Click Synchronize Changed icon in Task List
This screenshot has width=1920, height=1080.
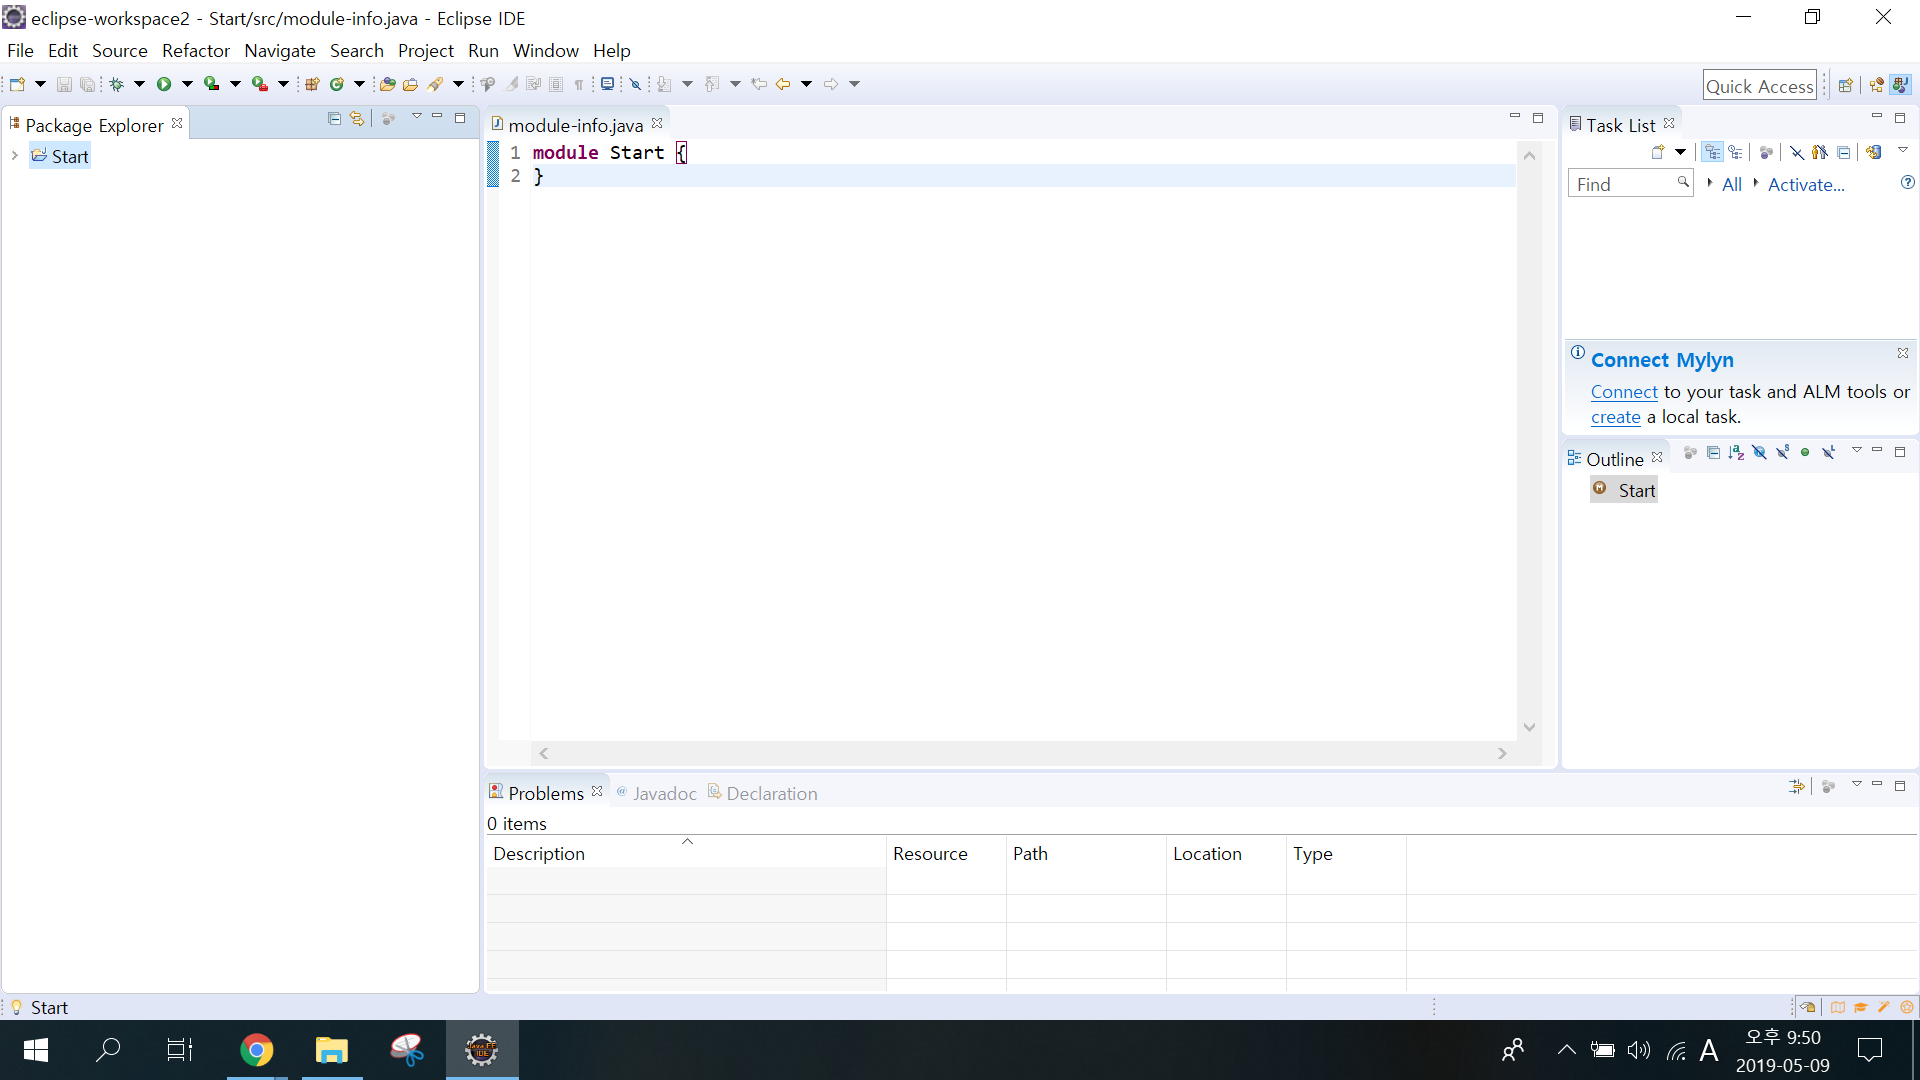[x=1874, y=152]
